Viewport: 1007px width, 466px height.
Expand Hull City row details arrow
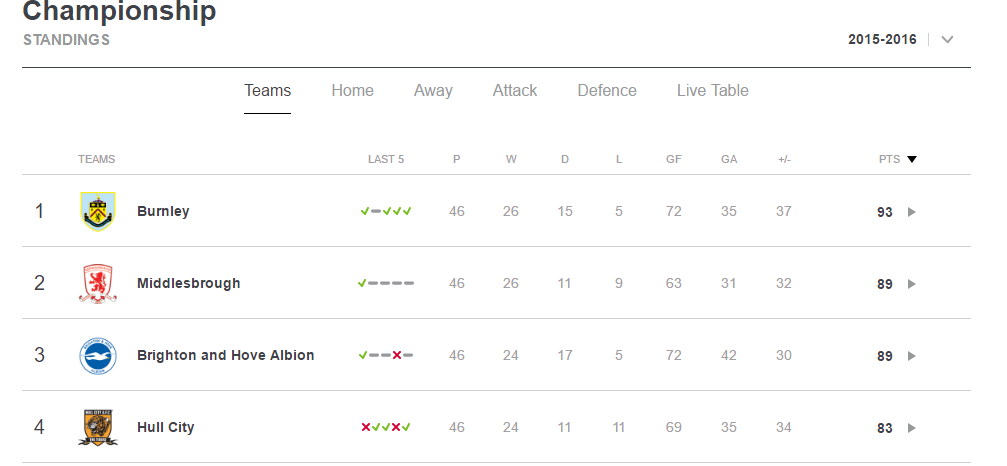click(x=911, y=427)
